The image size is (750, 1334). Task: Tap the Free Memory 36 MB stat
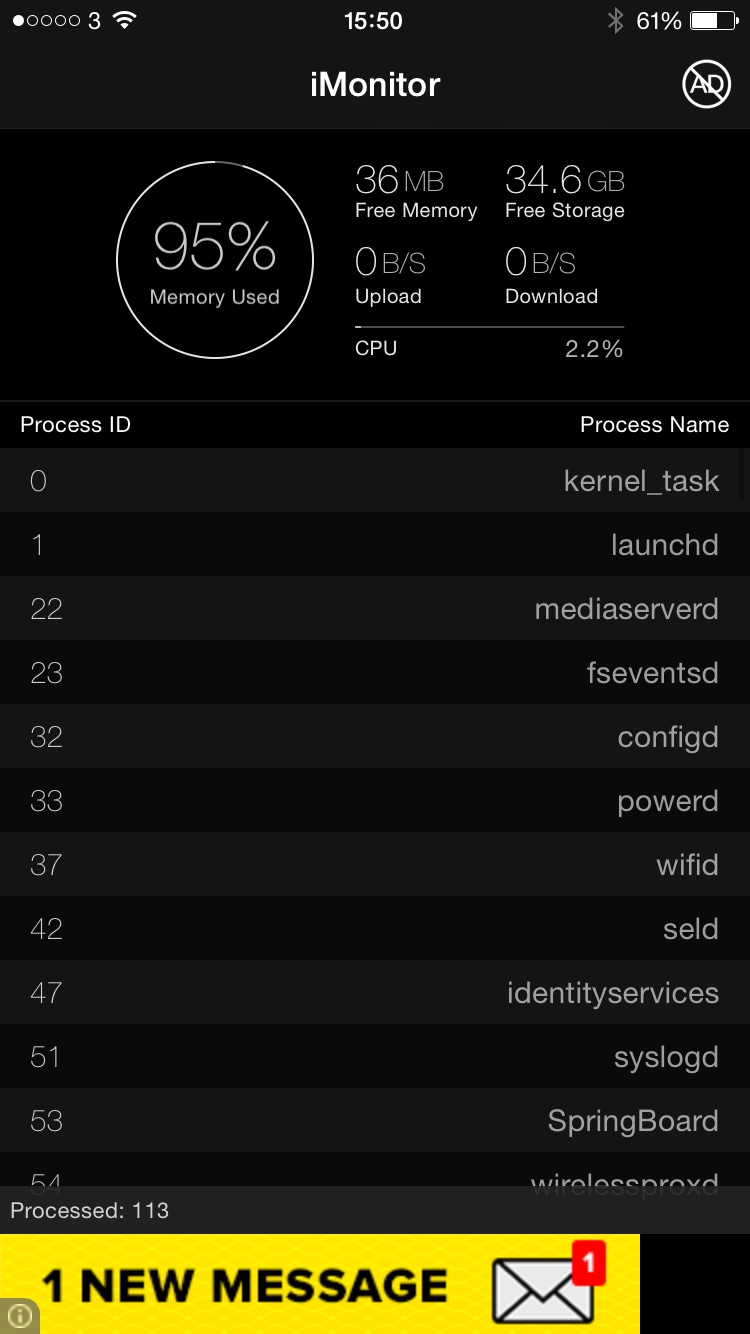point(416,192)
